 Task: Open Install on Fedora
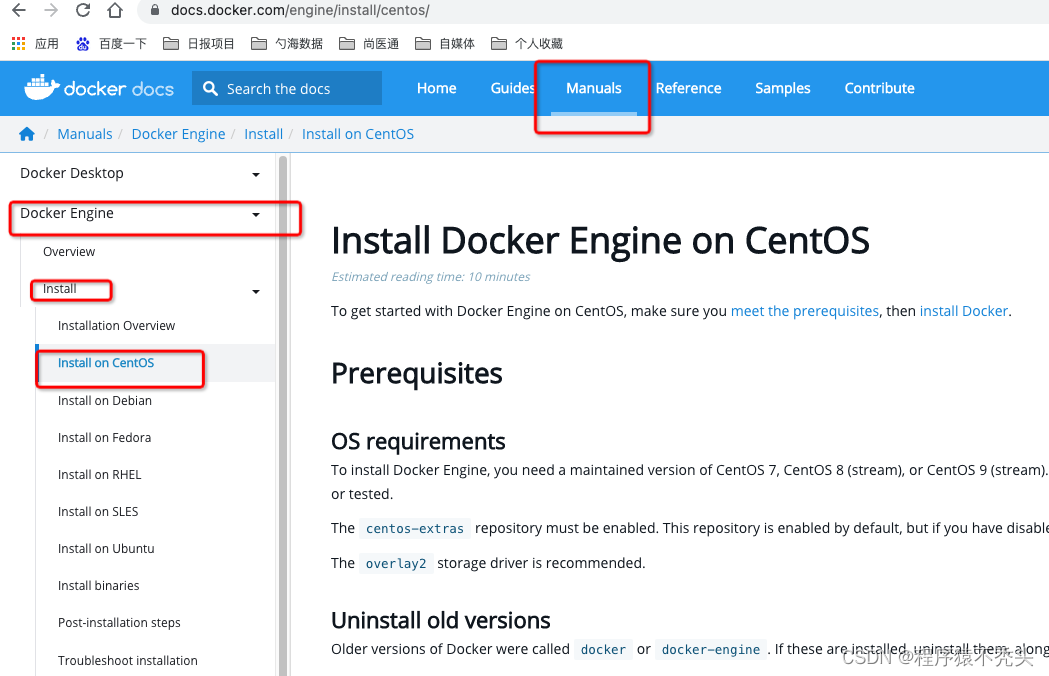[104, 438]
